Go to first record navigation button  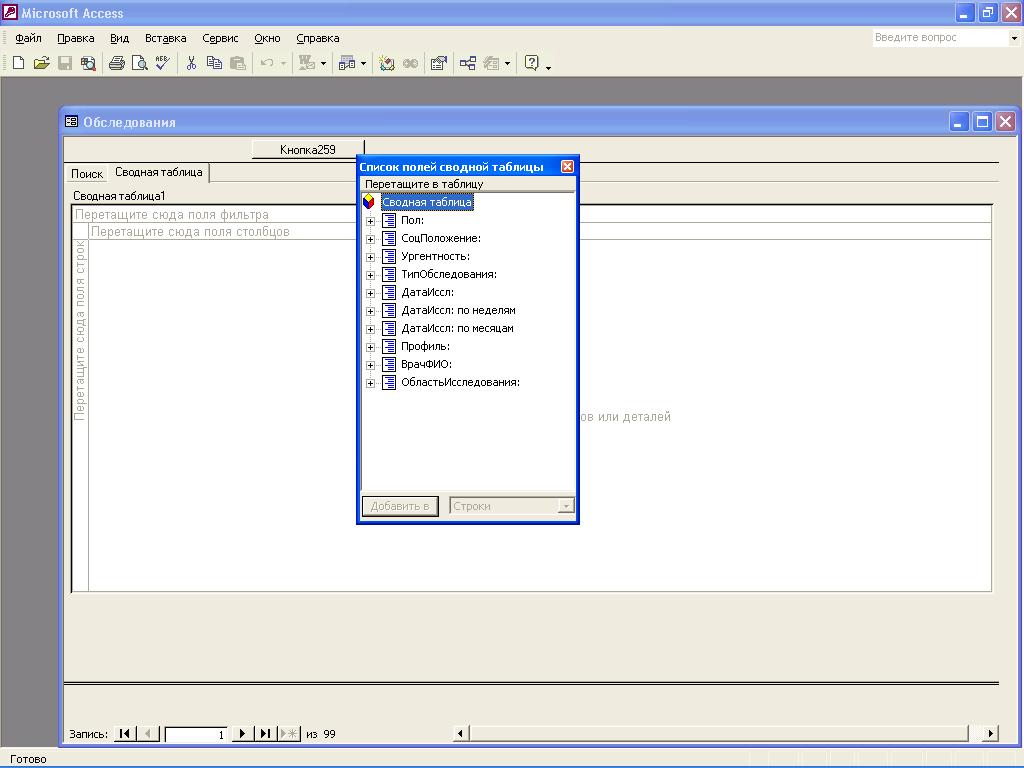coord(124,733)
